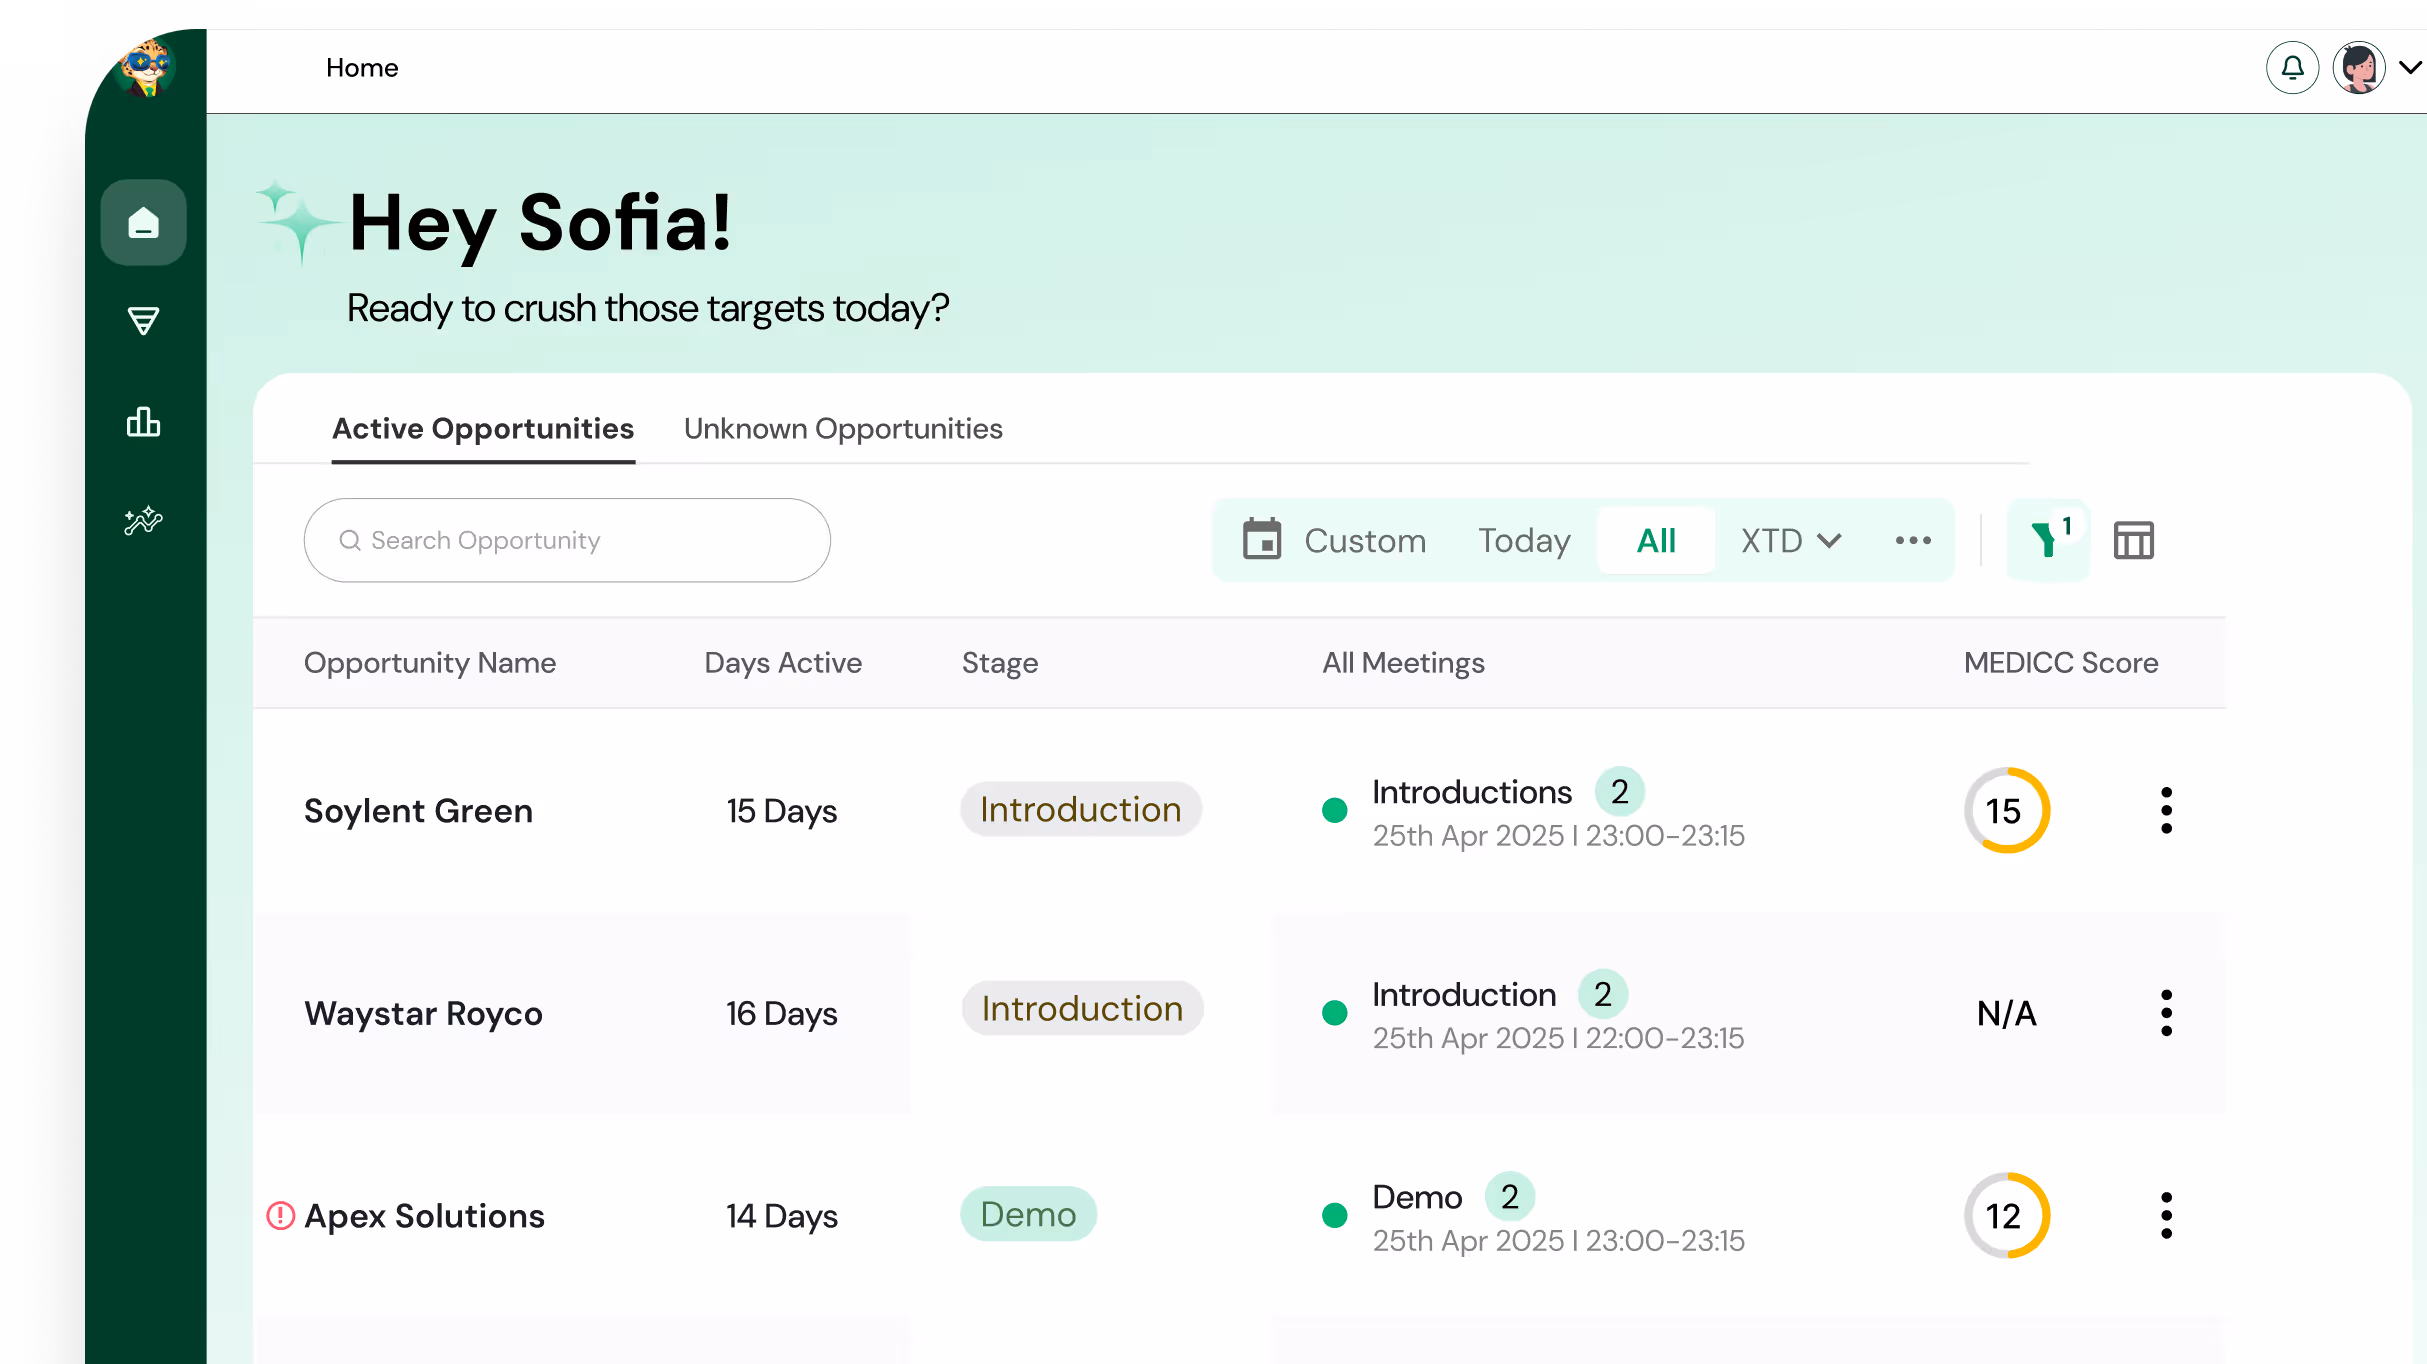Open the bar chart leaderboard sidebar icon
The width and height of the screenshot is (2427, 1364).
click(x=144, y=422)
